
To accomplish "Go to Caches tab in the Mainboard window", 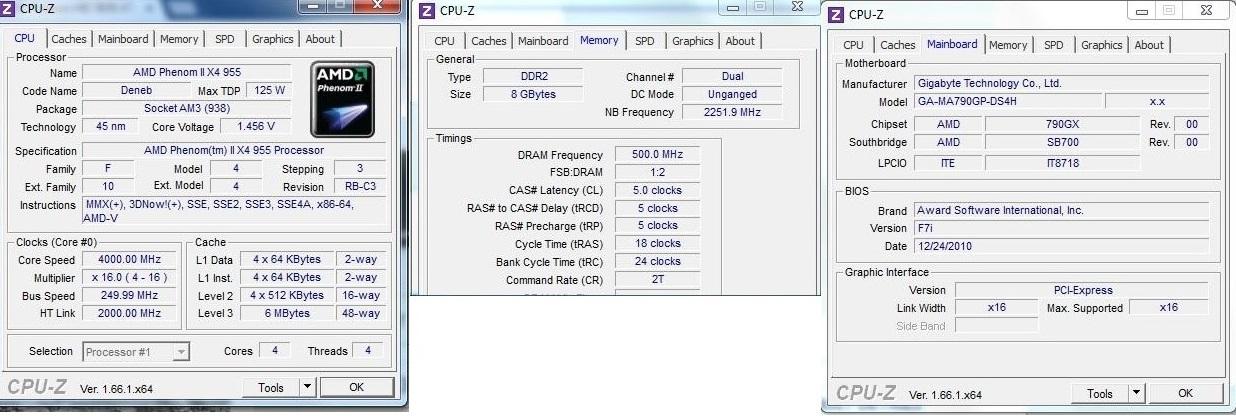I will (x=897, y=45).
